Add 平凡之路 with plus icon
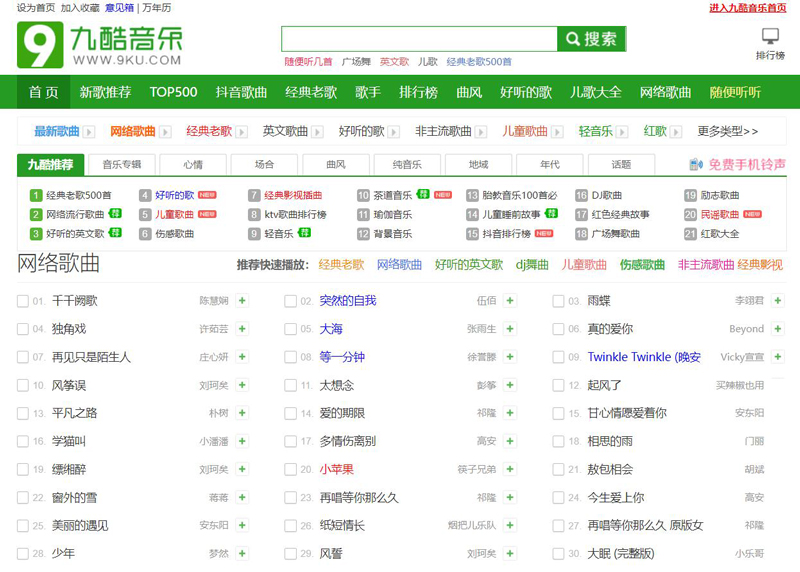Screen dimensions: 800x572 tap(242, 413)
